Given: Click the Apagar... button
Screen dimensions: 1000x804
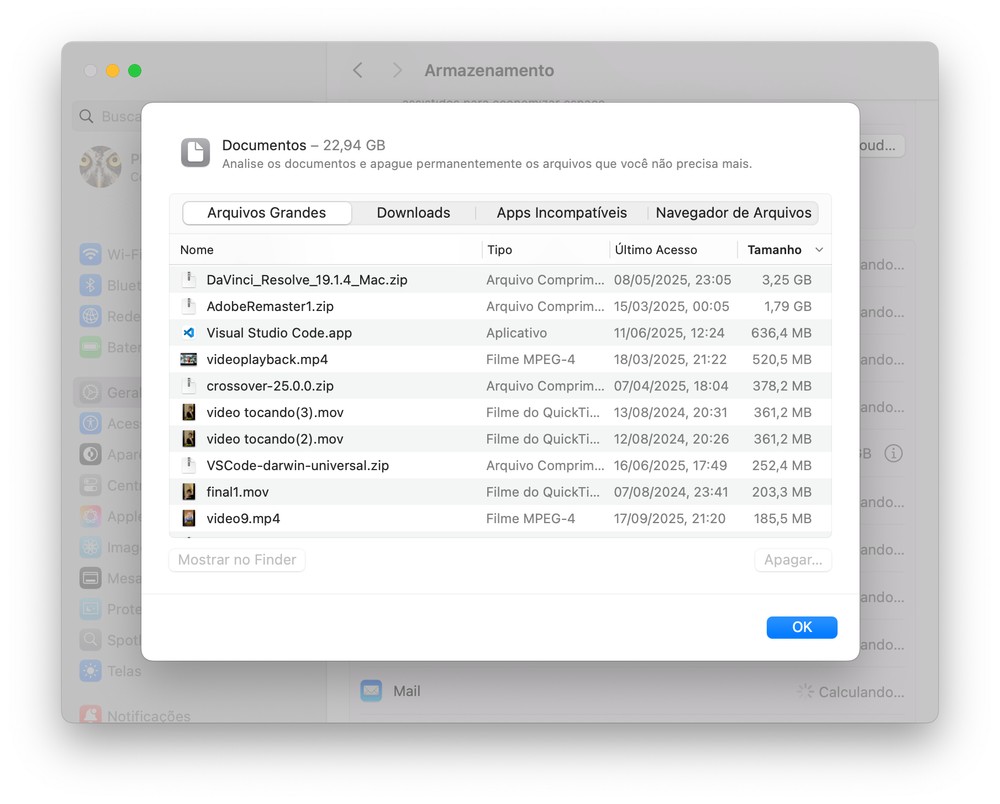Looking at the screenshot, I should click(x=792, y=560).
